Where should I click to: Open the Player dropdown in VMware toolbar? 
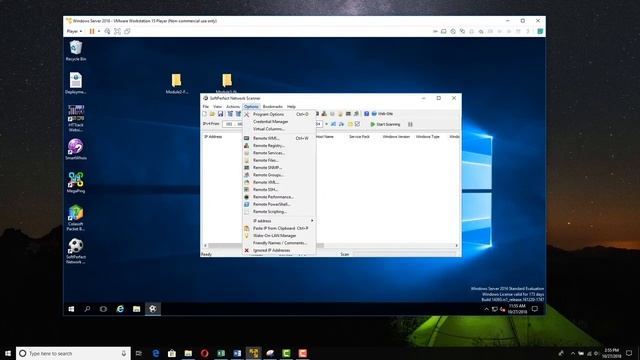[74, 31]
